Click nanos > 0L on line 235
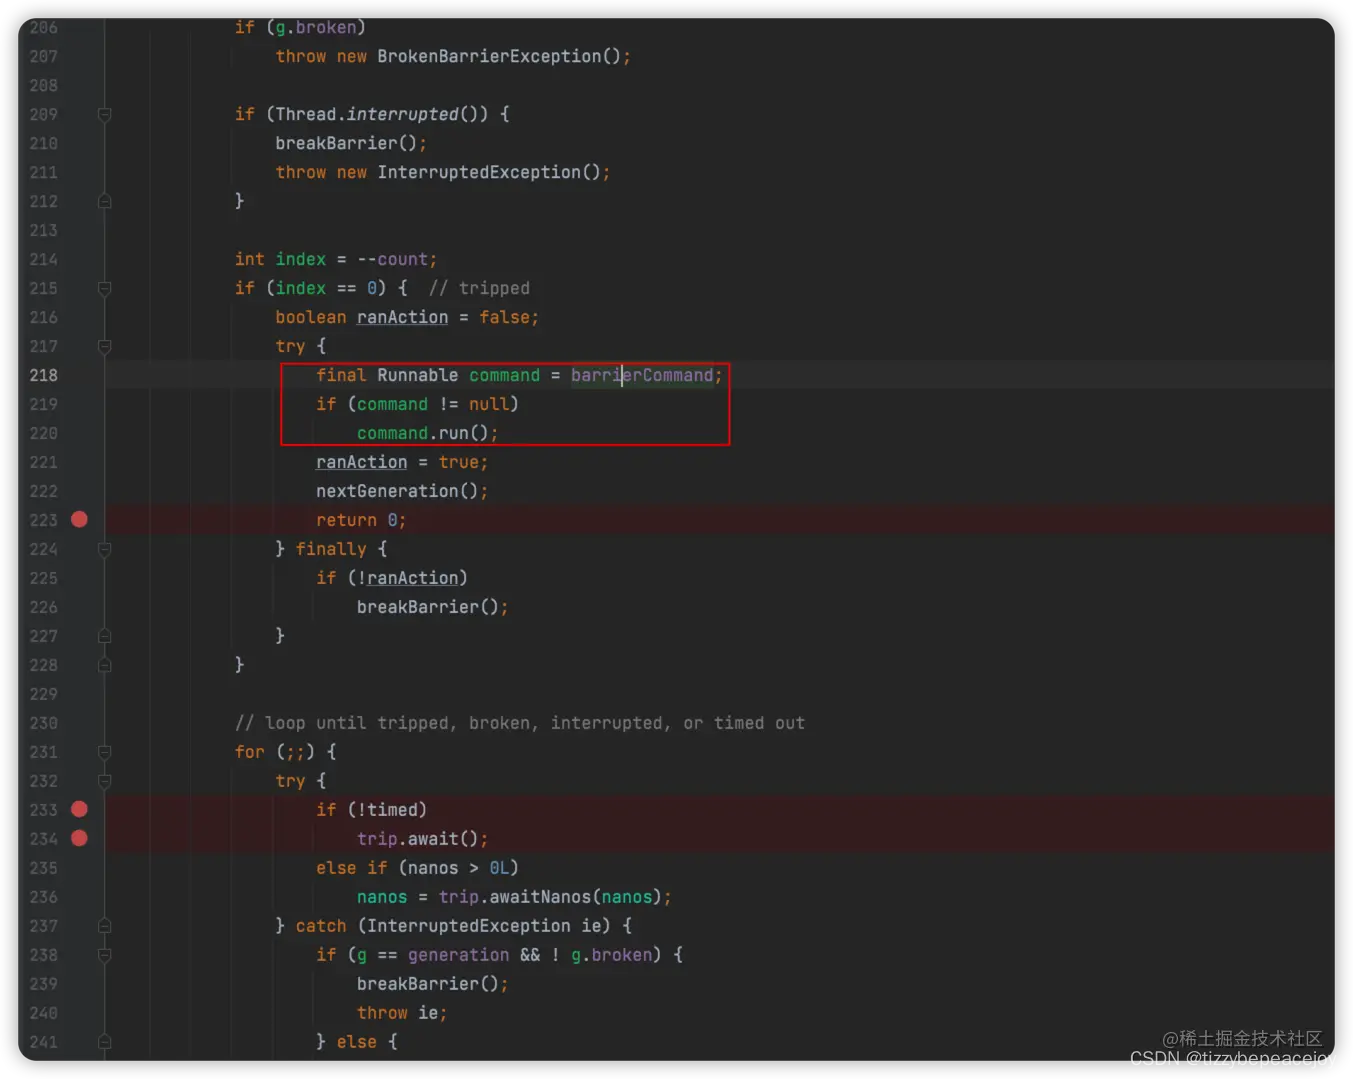Screen dimensions: 1353x1079 (458, 868)
